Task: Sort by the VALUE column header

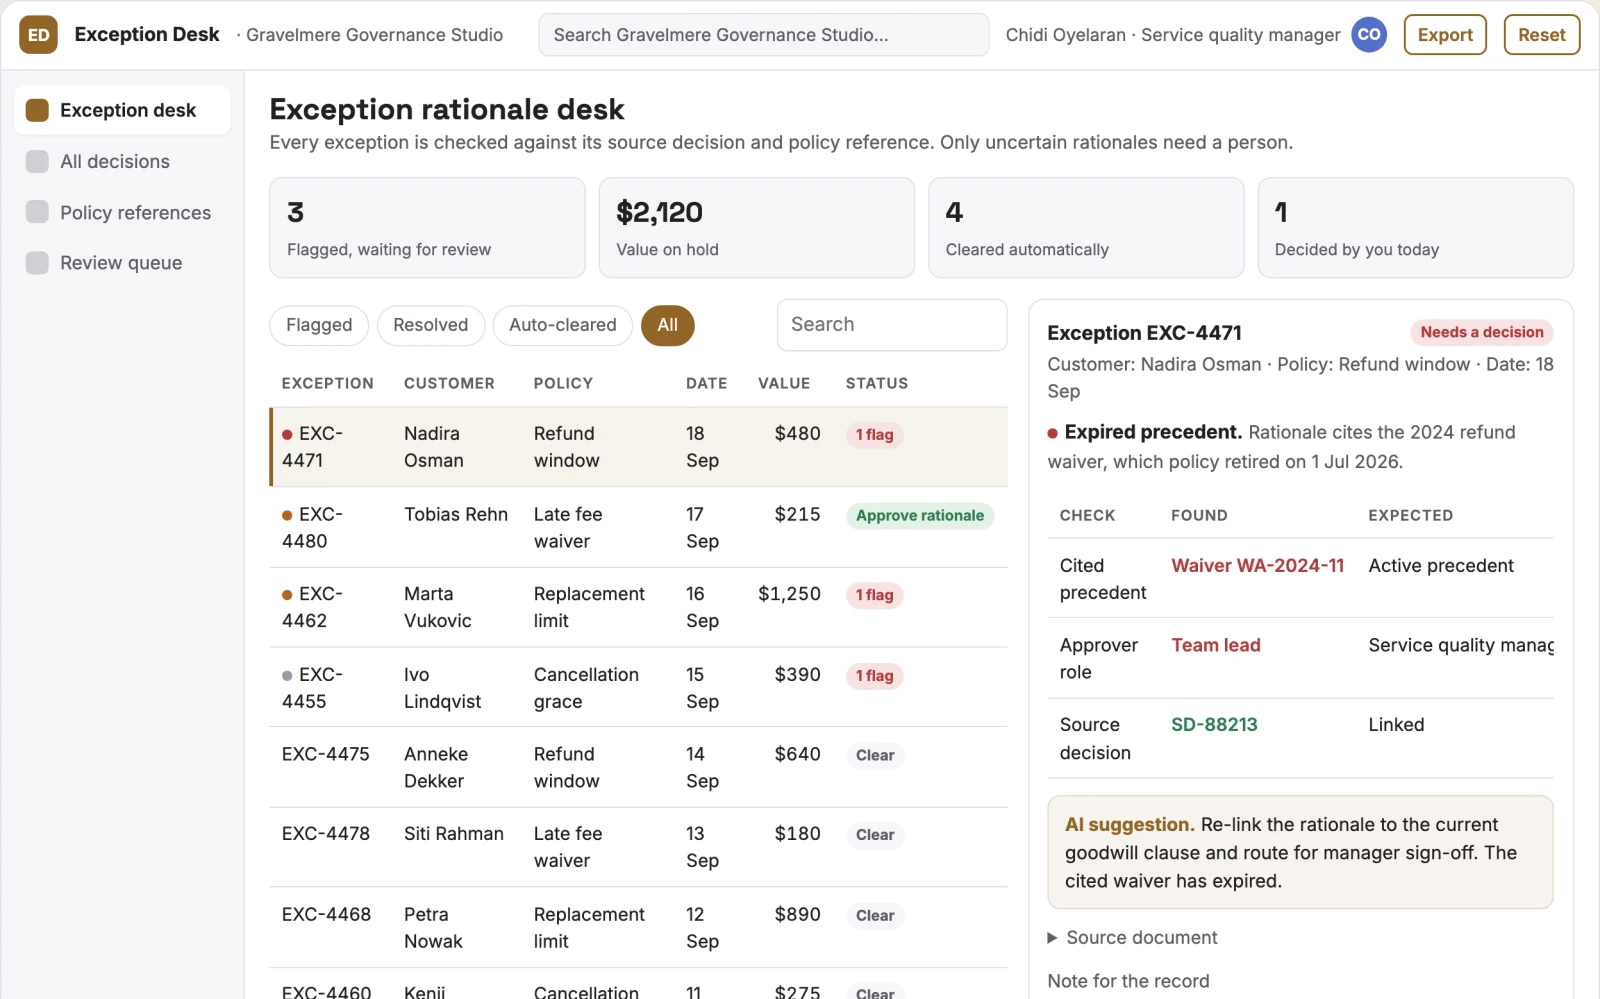Action: coord(784,383)
